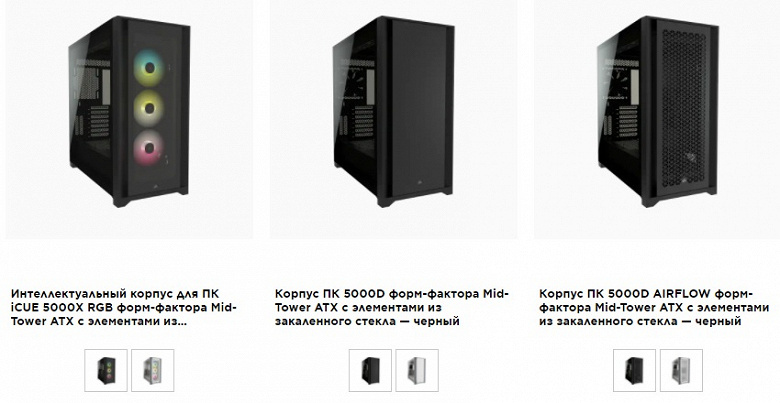Click the bottom pink RGB fan on 5000X
The height and width of the screenshot is (403, 780).
[149, 147]
